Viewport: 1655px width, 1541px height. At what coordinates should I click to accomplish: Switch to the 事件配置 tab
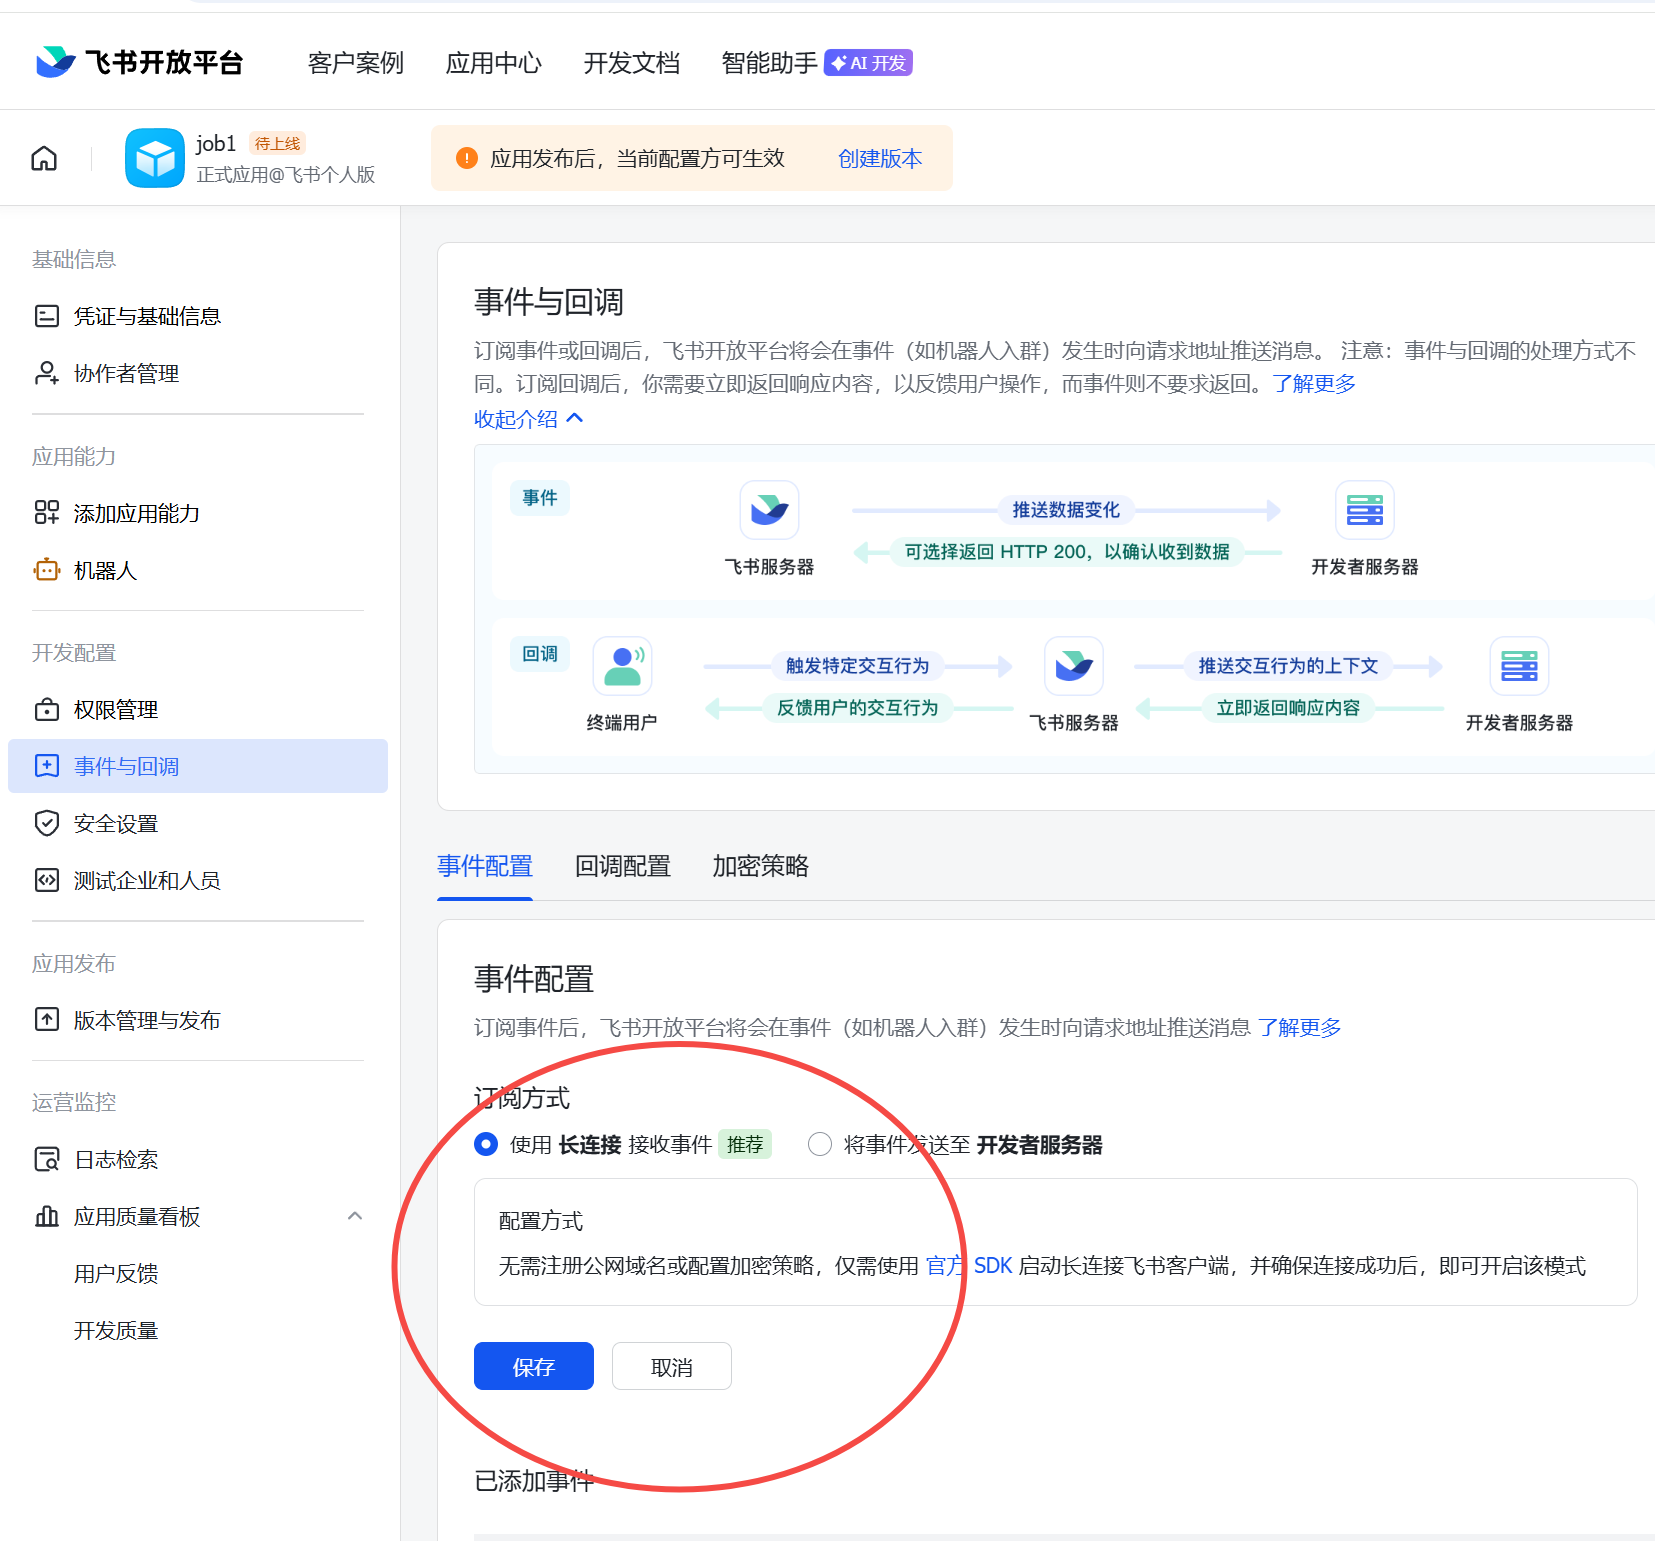click(485, 866)
